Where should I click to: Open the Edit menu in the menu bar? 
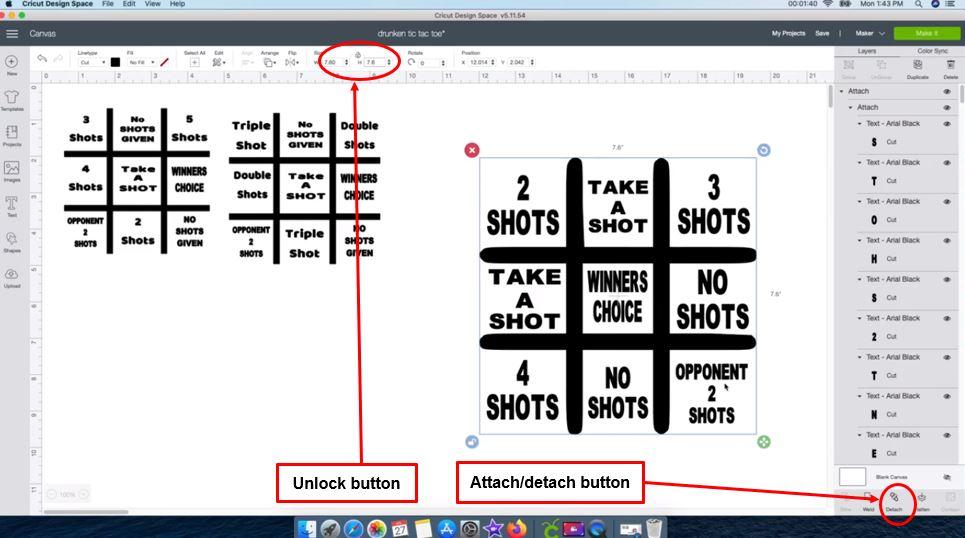[x=129, y=4]
